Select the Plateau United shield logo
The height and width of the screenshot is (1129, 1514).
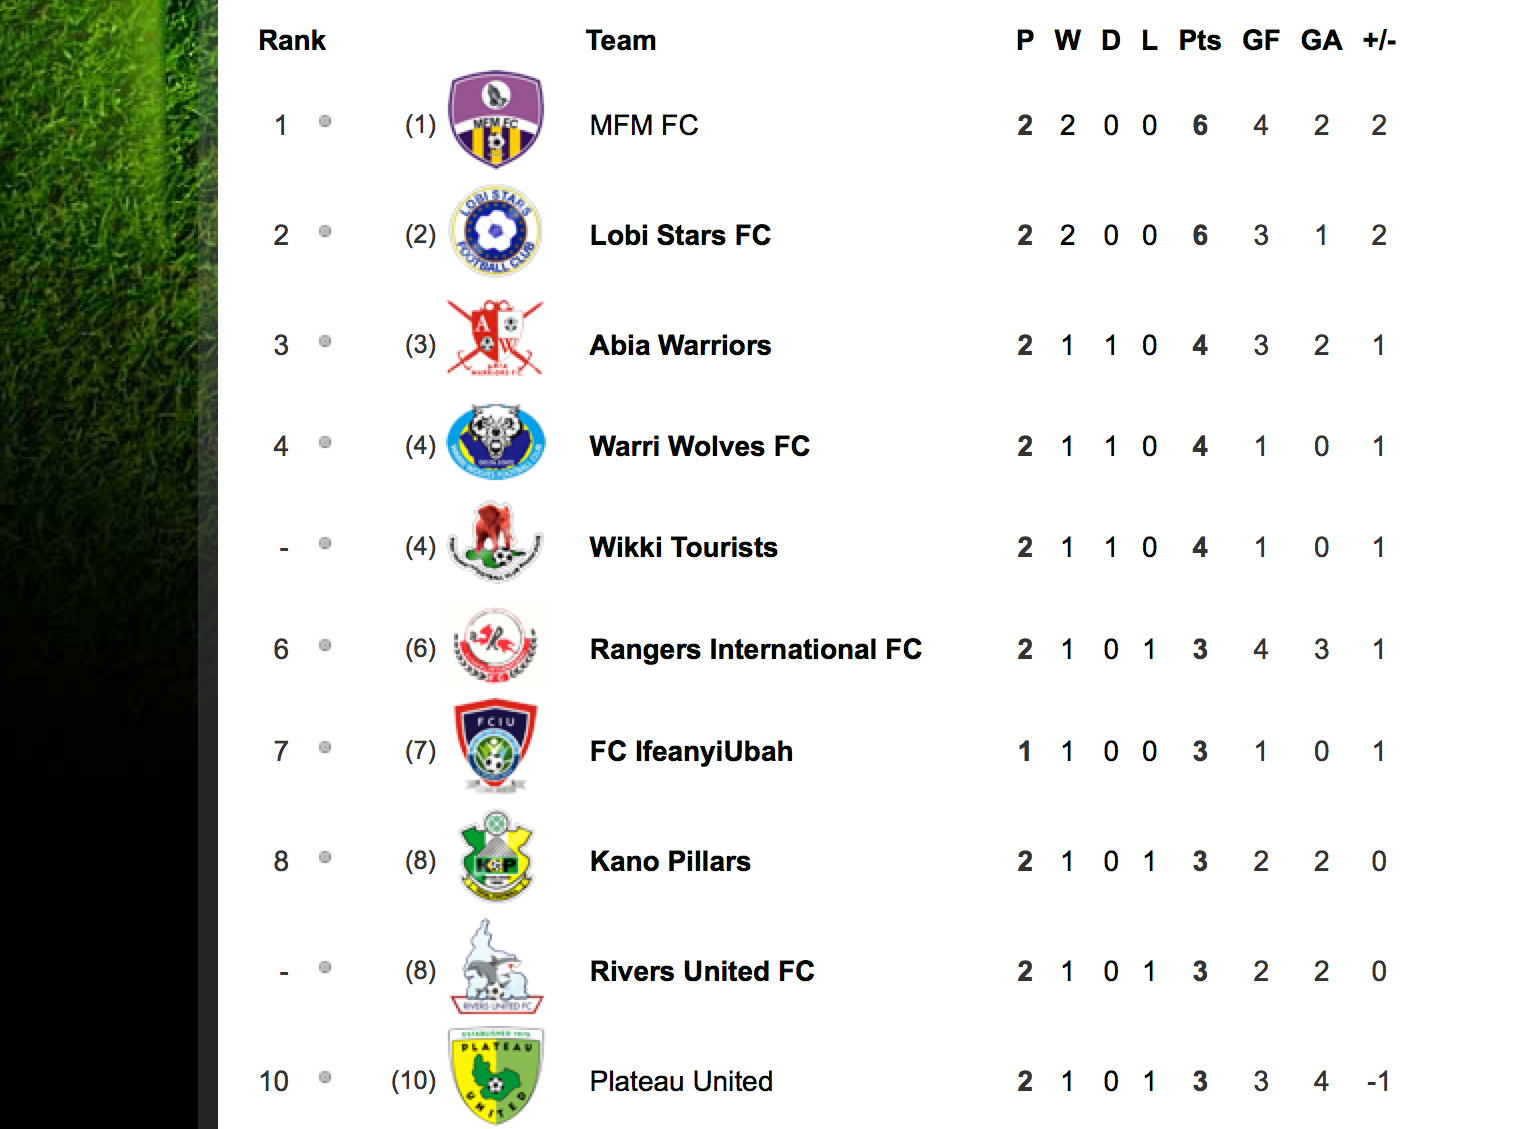click(x=496, y=1076)
